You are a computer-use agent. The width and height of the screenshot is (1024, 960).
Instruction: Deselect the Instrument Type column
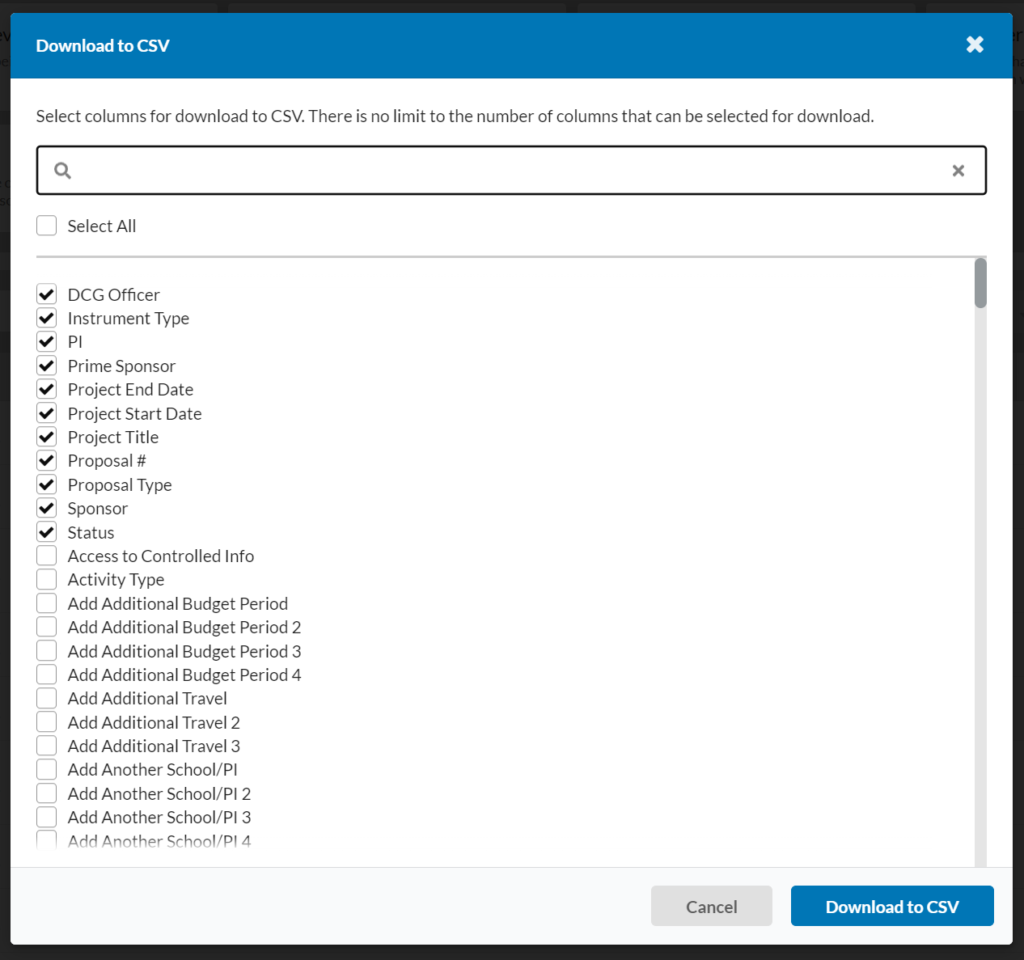click(47, 318)
